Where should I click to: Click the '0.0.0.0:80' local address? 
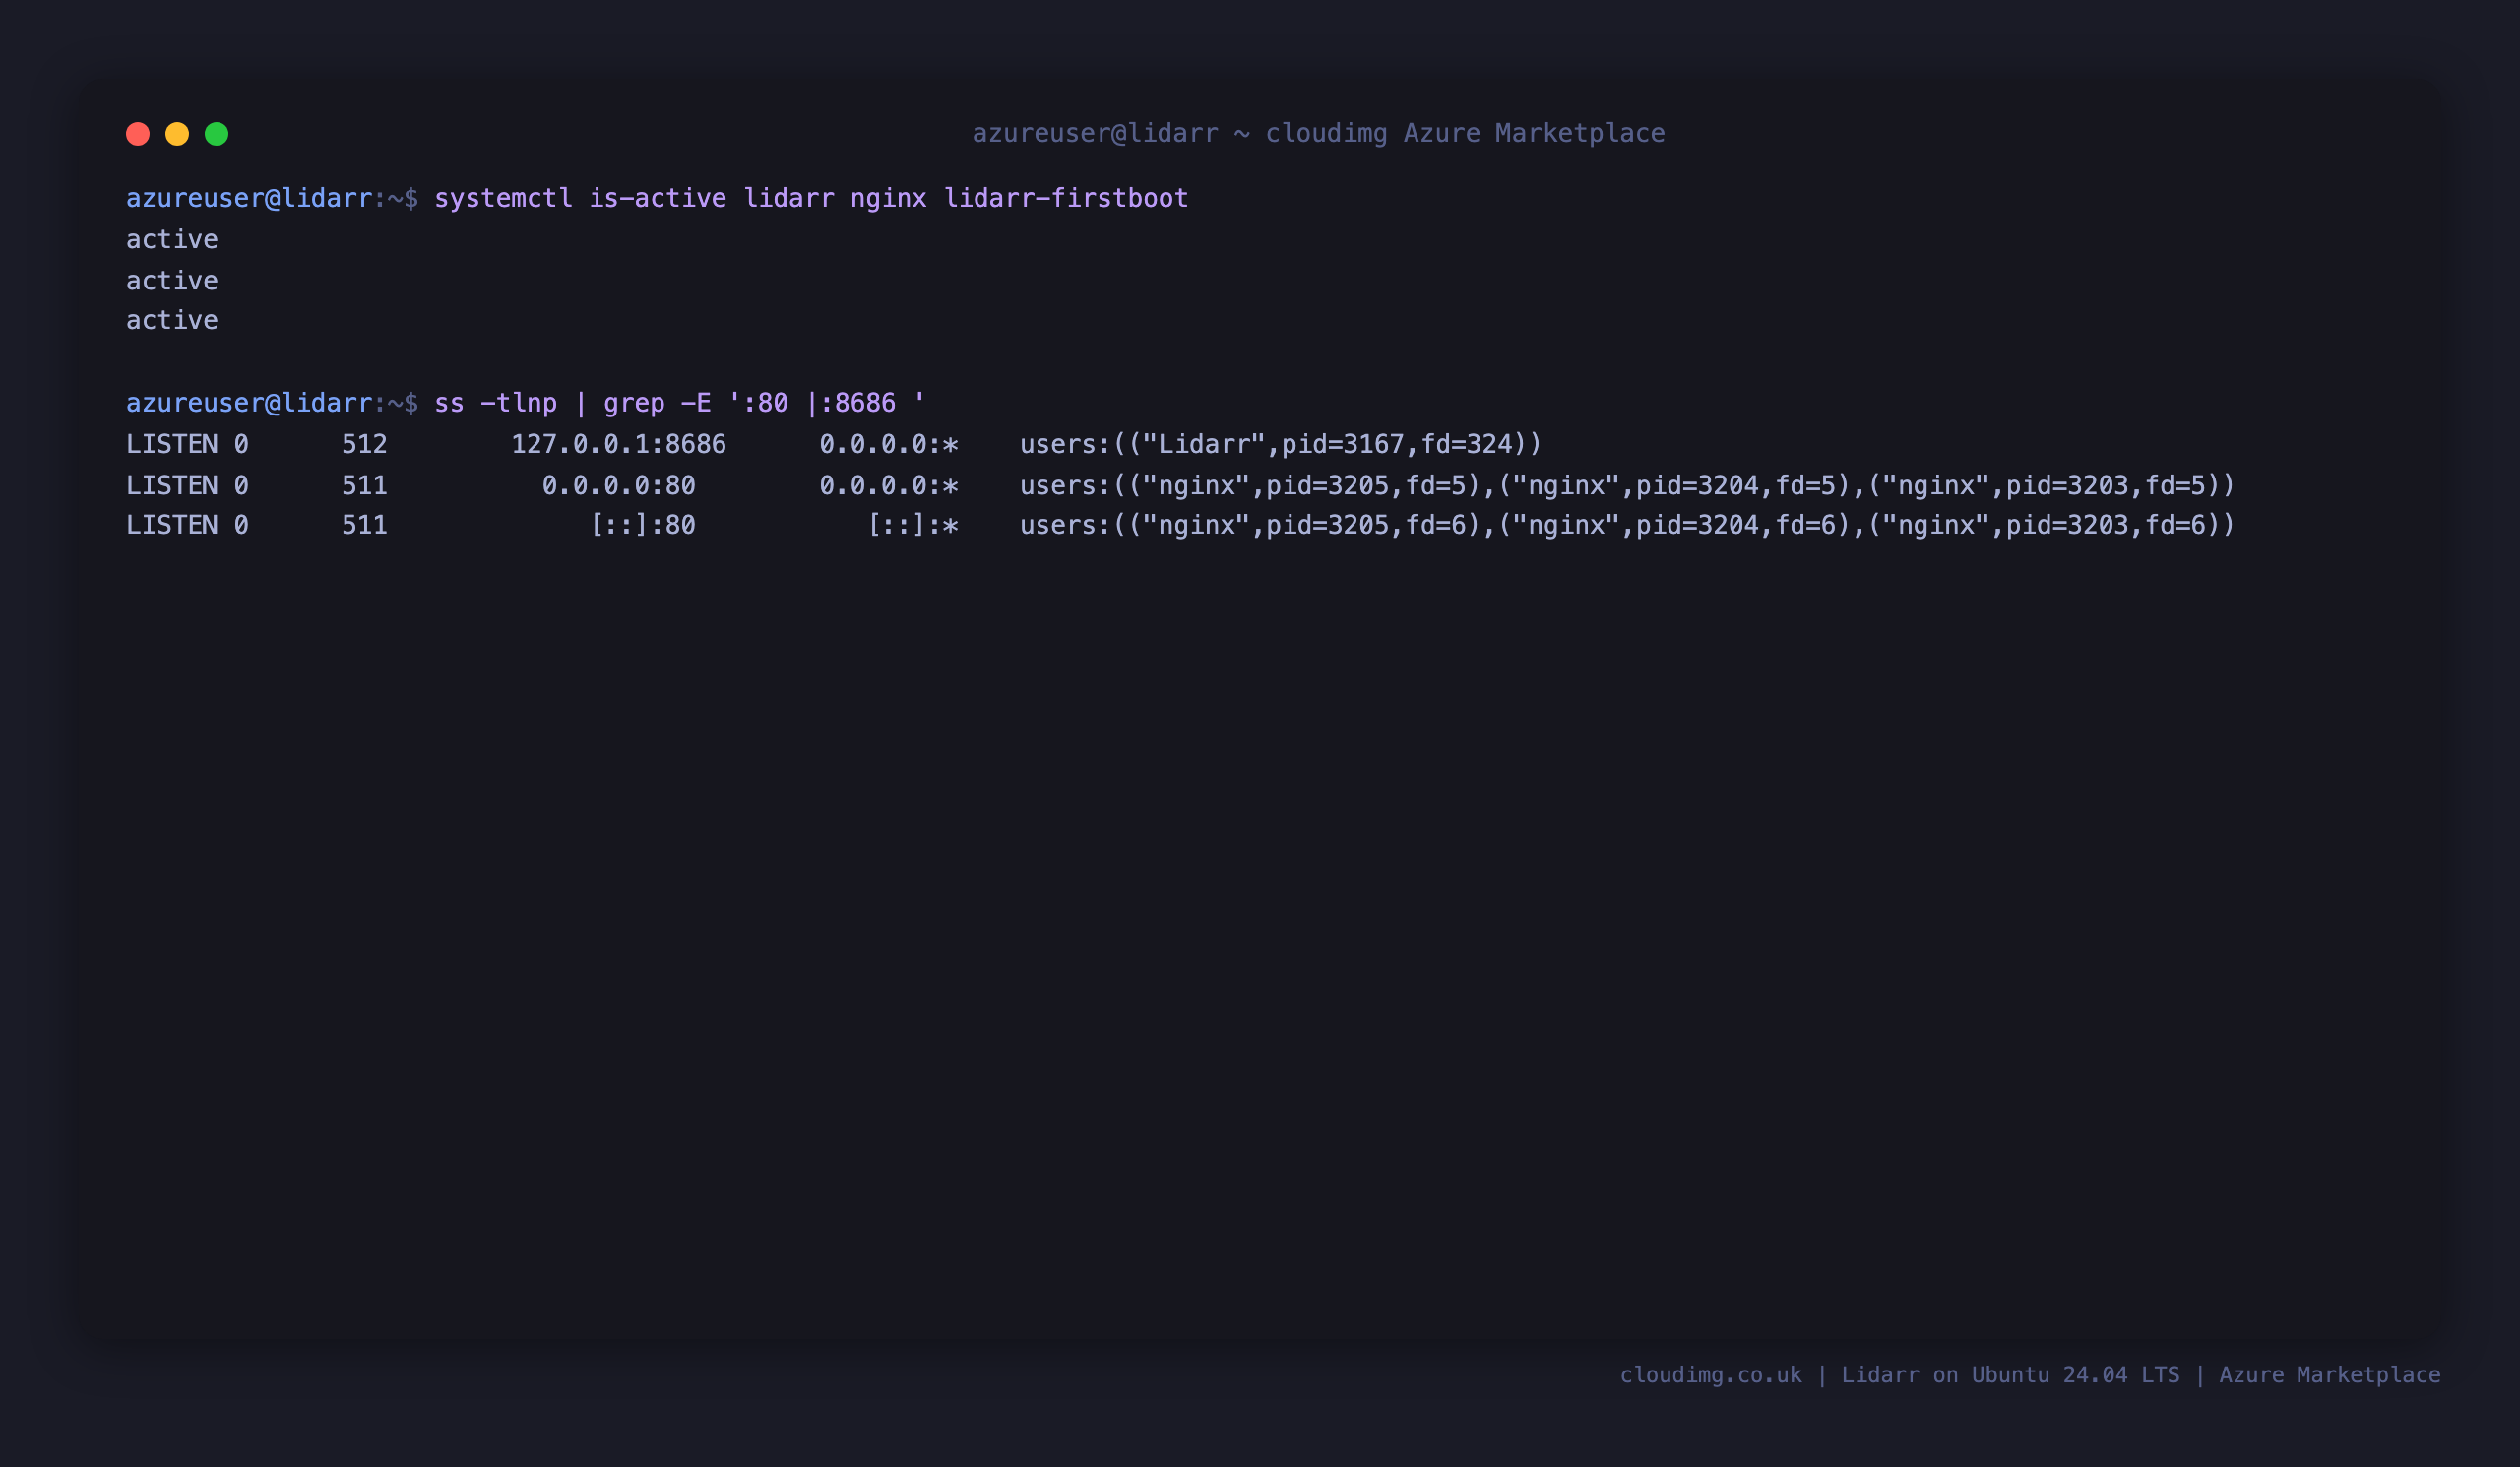click(619, 486)
